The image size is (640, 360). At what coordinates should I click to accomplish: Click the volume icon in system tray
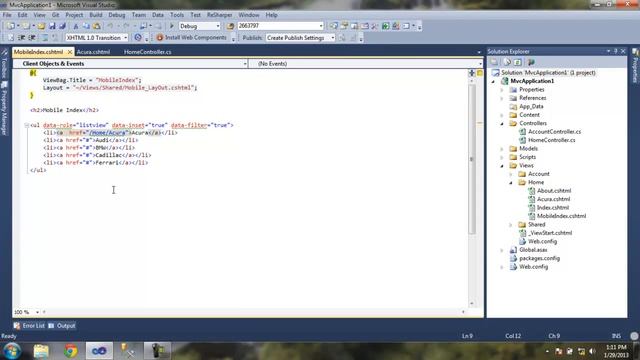(x=592, y=351)
